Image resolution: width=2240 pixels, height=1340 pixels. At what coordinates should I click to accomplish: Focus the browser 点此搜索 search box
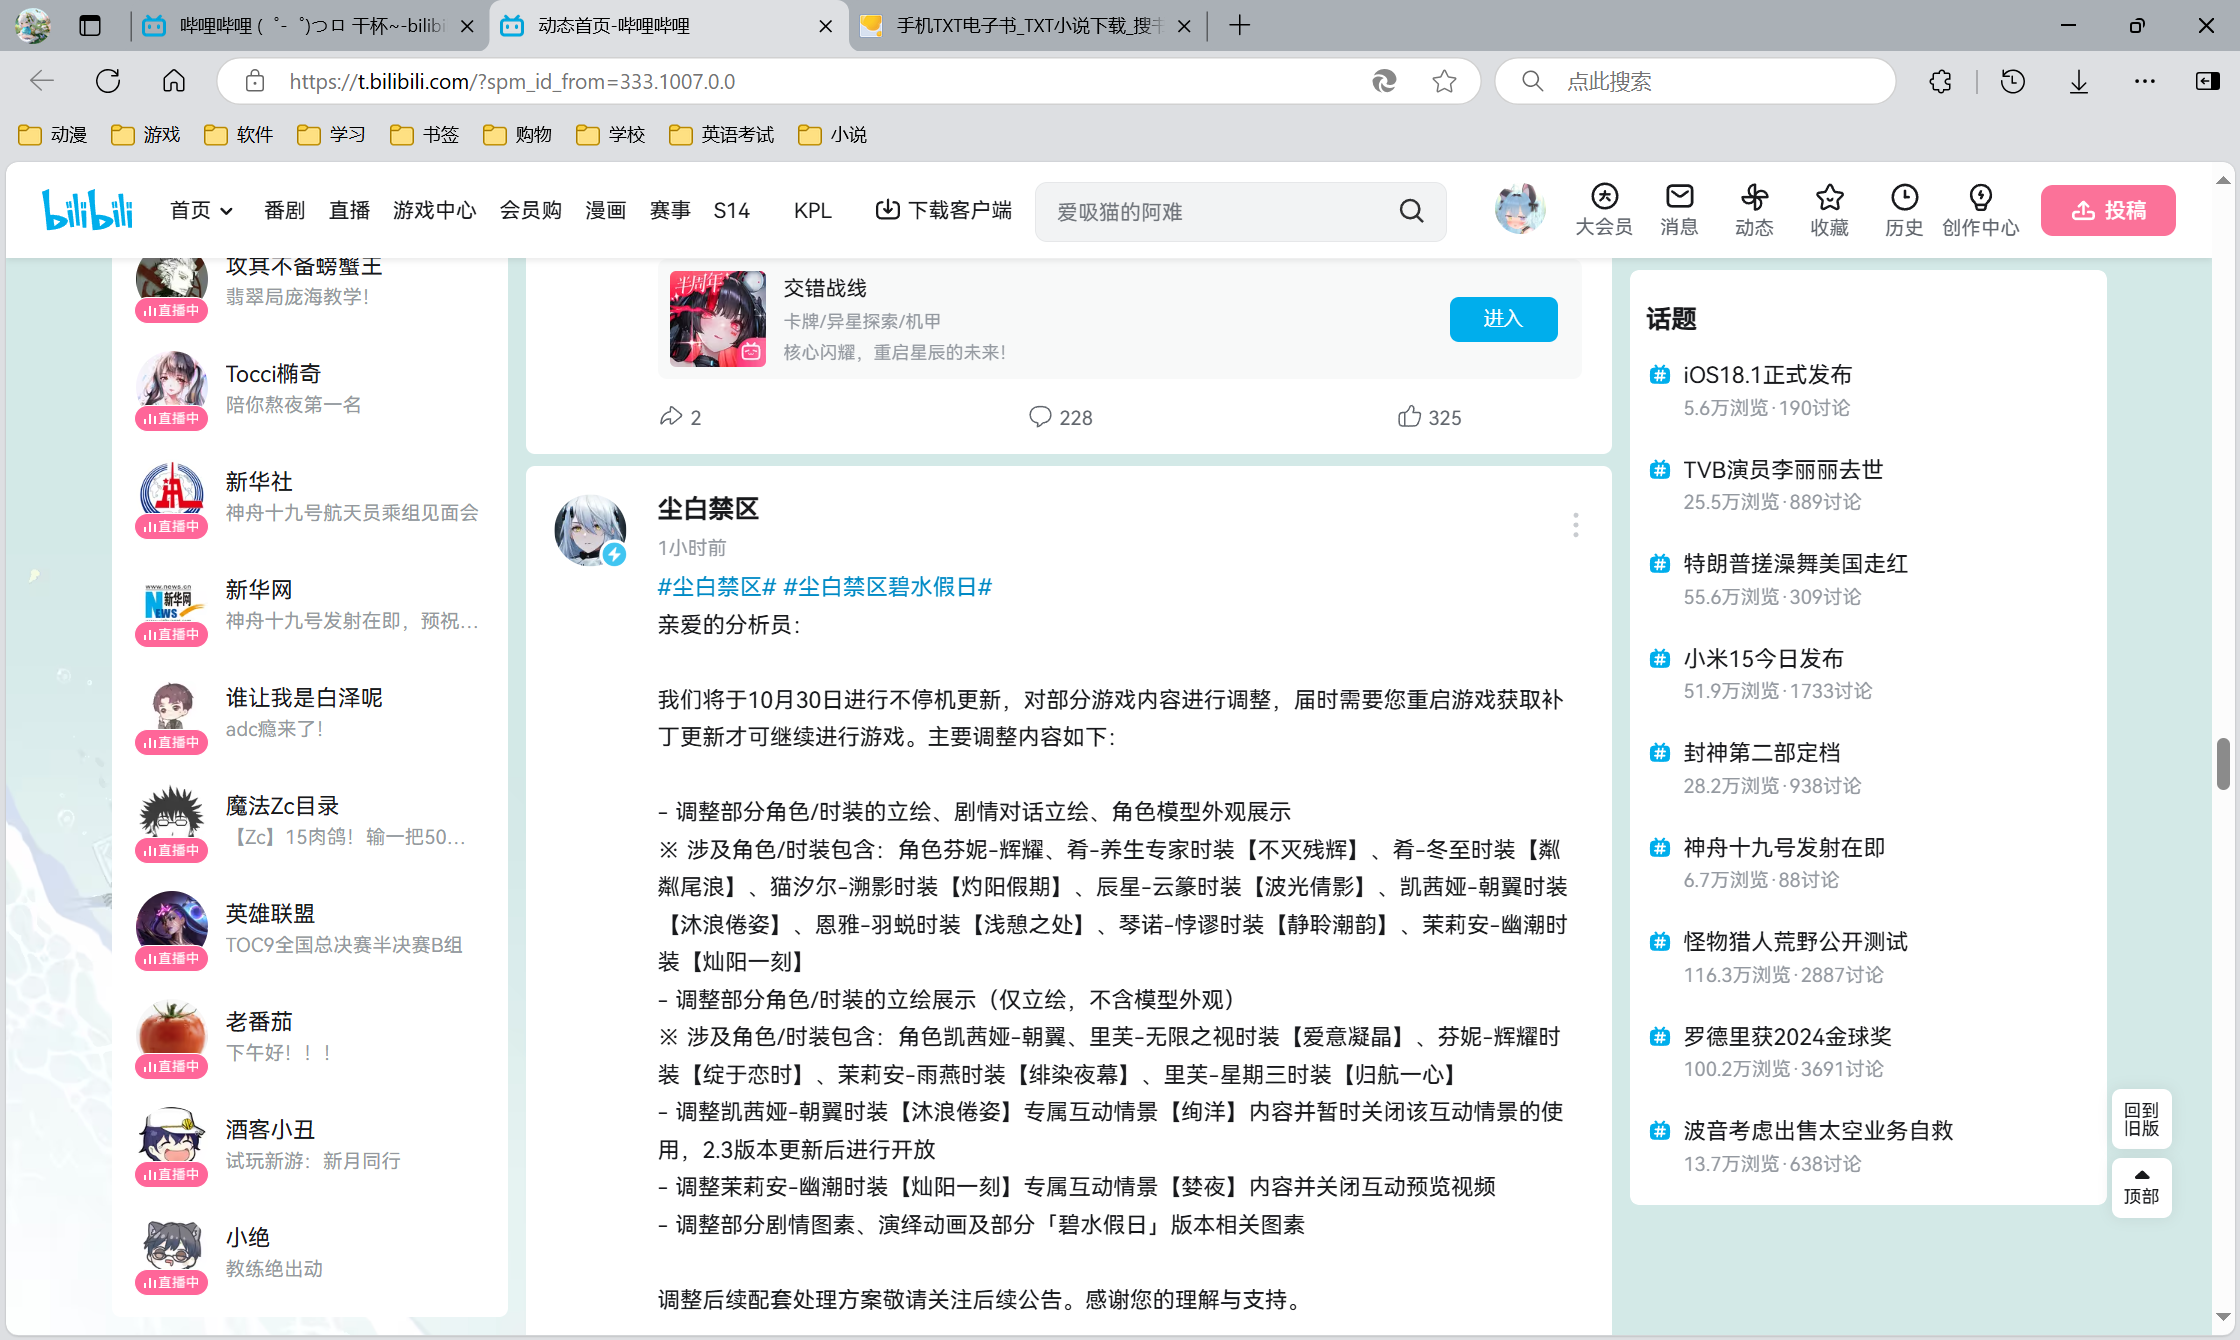[1695, 81]
